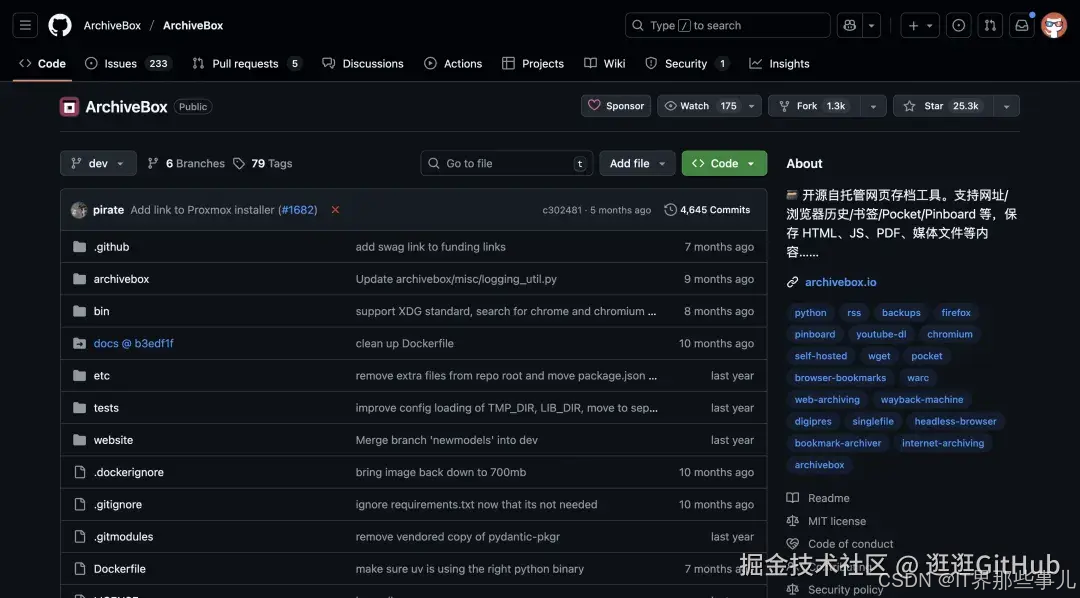Open the Security tab

pyautogui.click(x=687, y=63)
